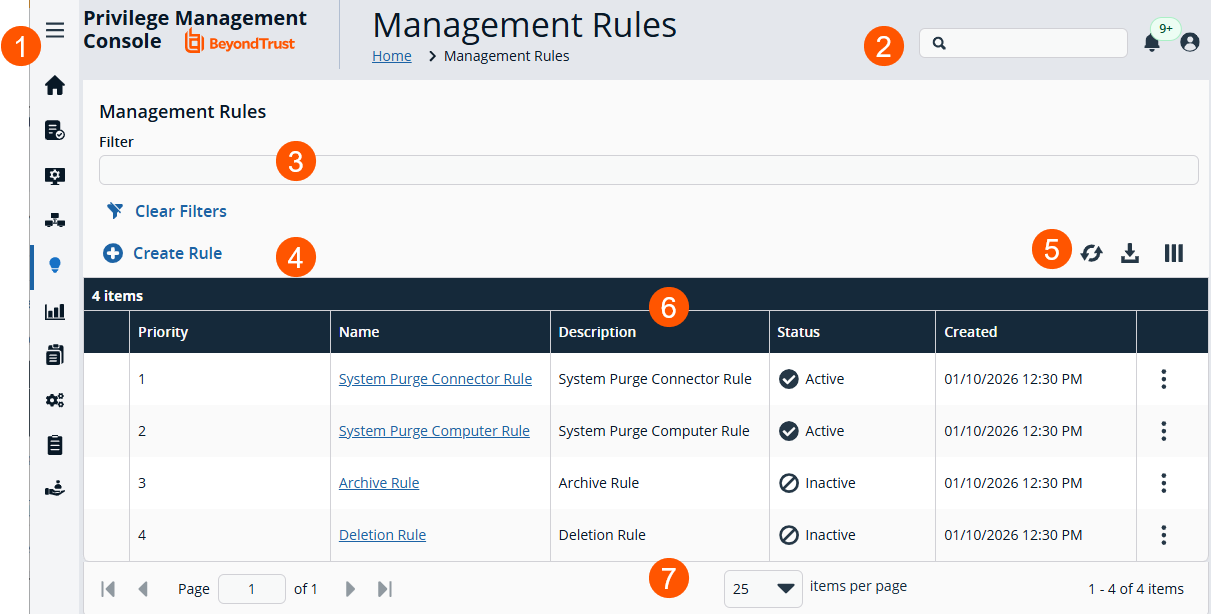
Task: Go to Home using the sidebar home icon
Action: pyautogui.click(x=55, y=86)
